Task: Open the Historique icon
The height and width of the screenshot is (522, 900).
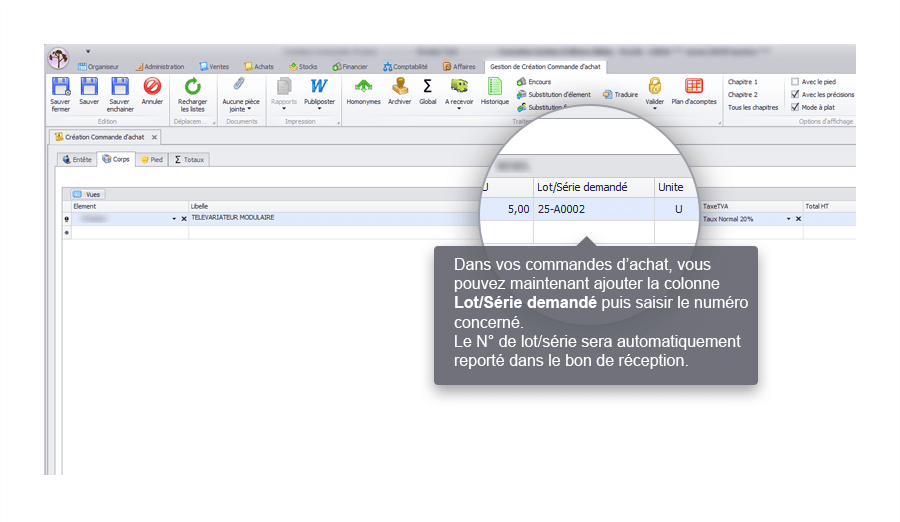Action: [494, 87]
